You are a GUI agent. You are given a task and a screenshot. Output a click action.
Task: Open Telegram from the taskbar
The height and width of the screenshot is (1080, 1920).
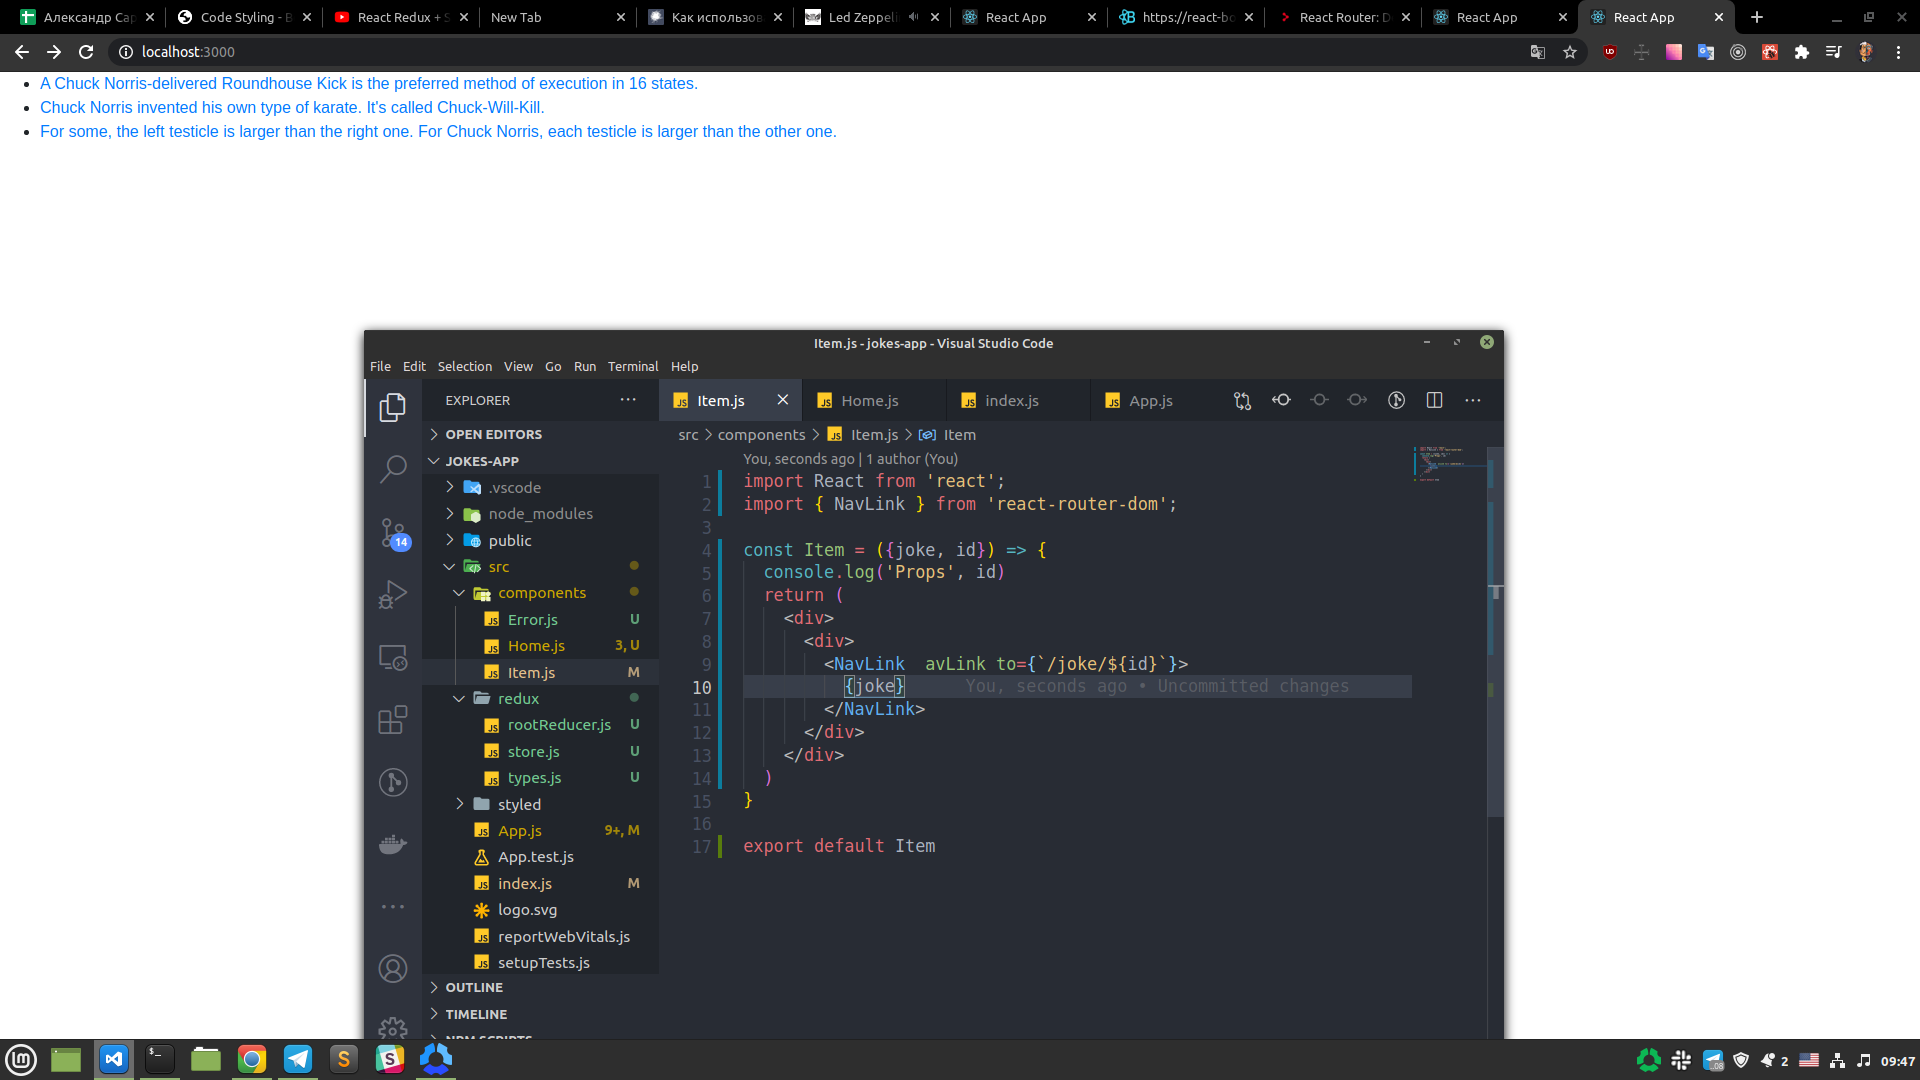click(x=298, y=1059)
